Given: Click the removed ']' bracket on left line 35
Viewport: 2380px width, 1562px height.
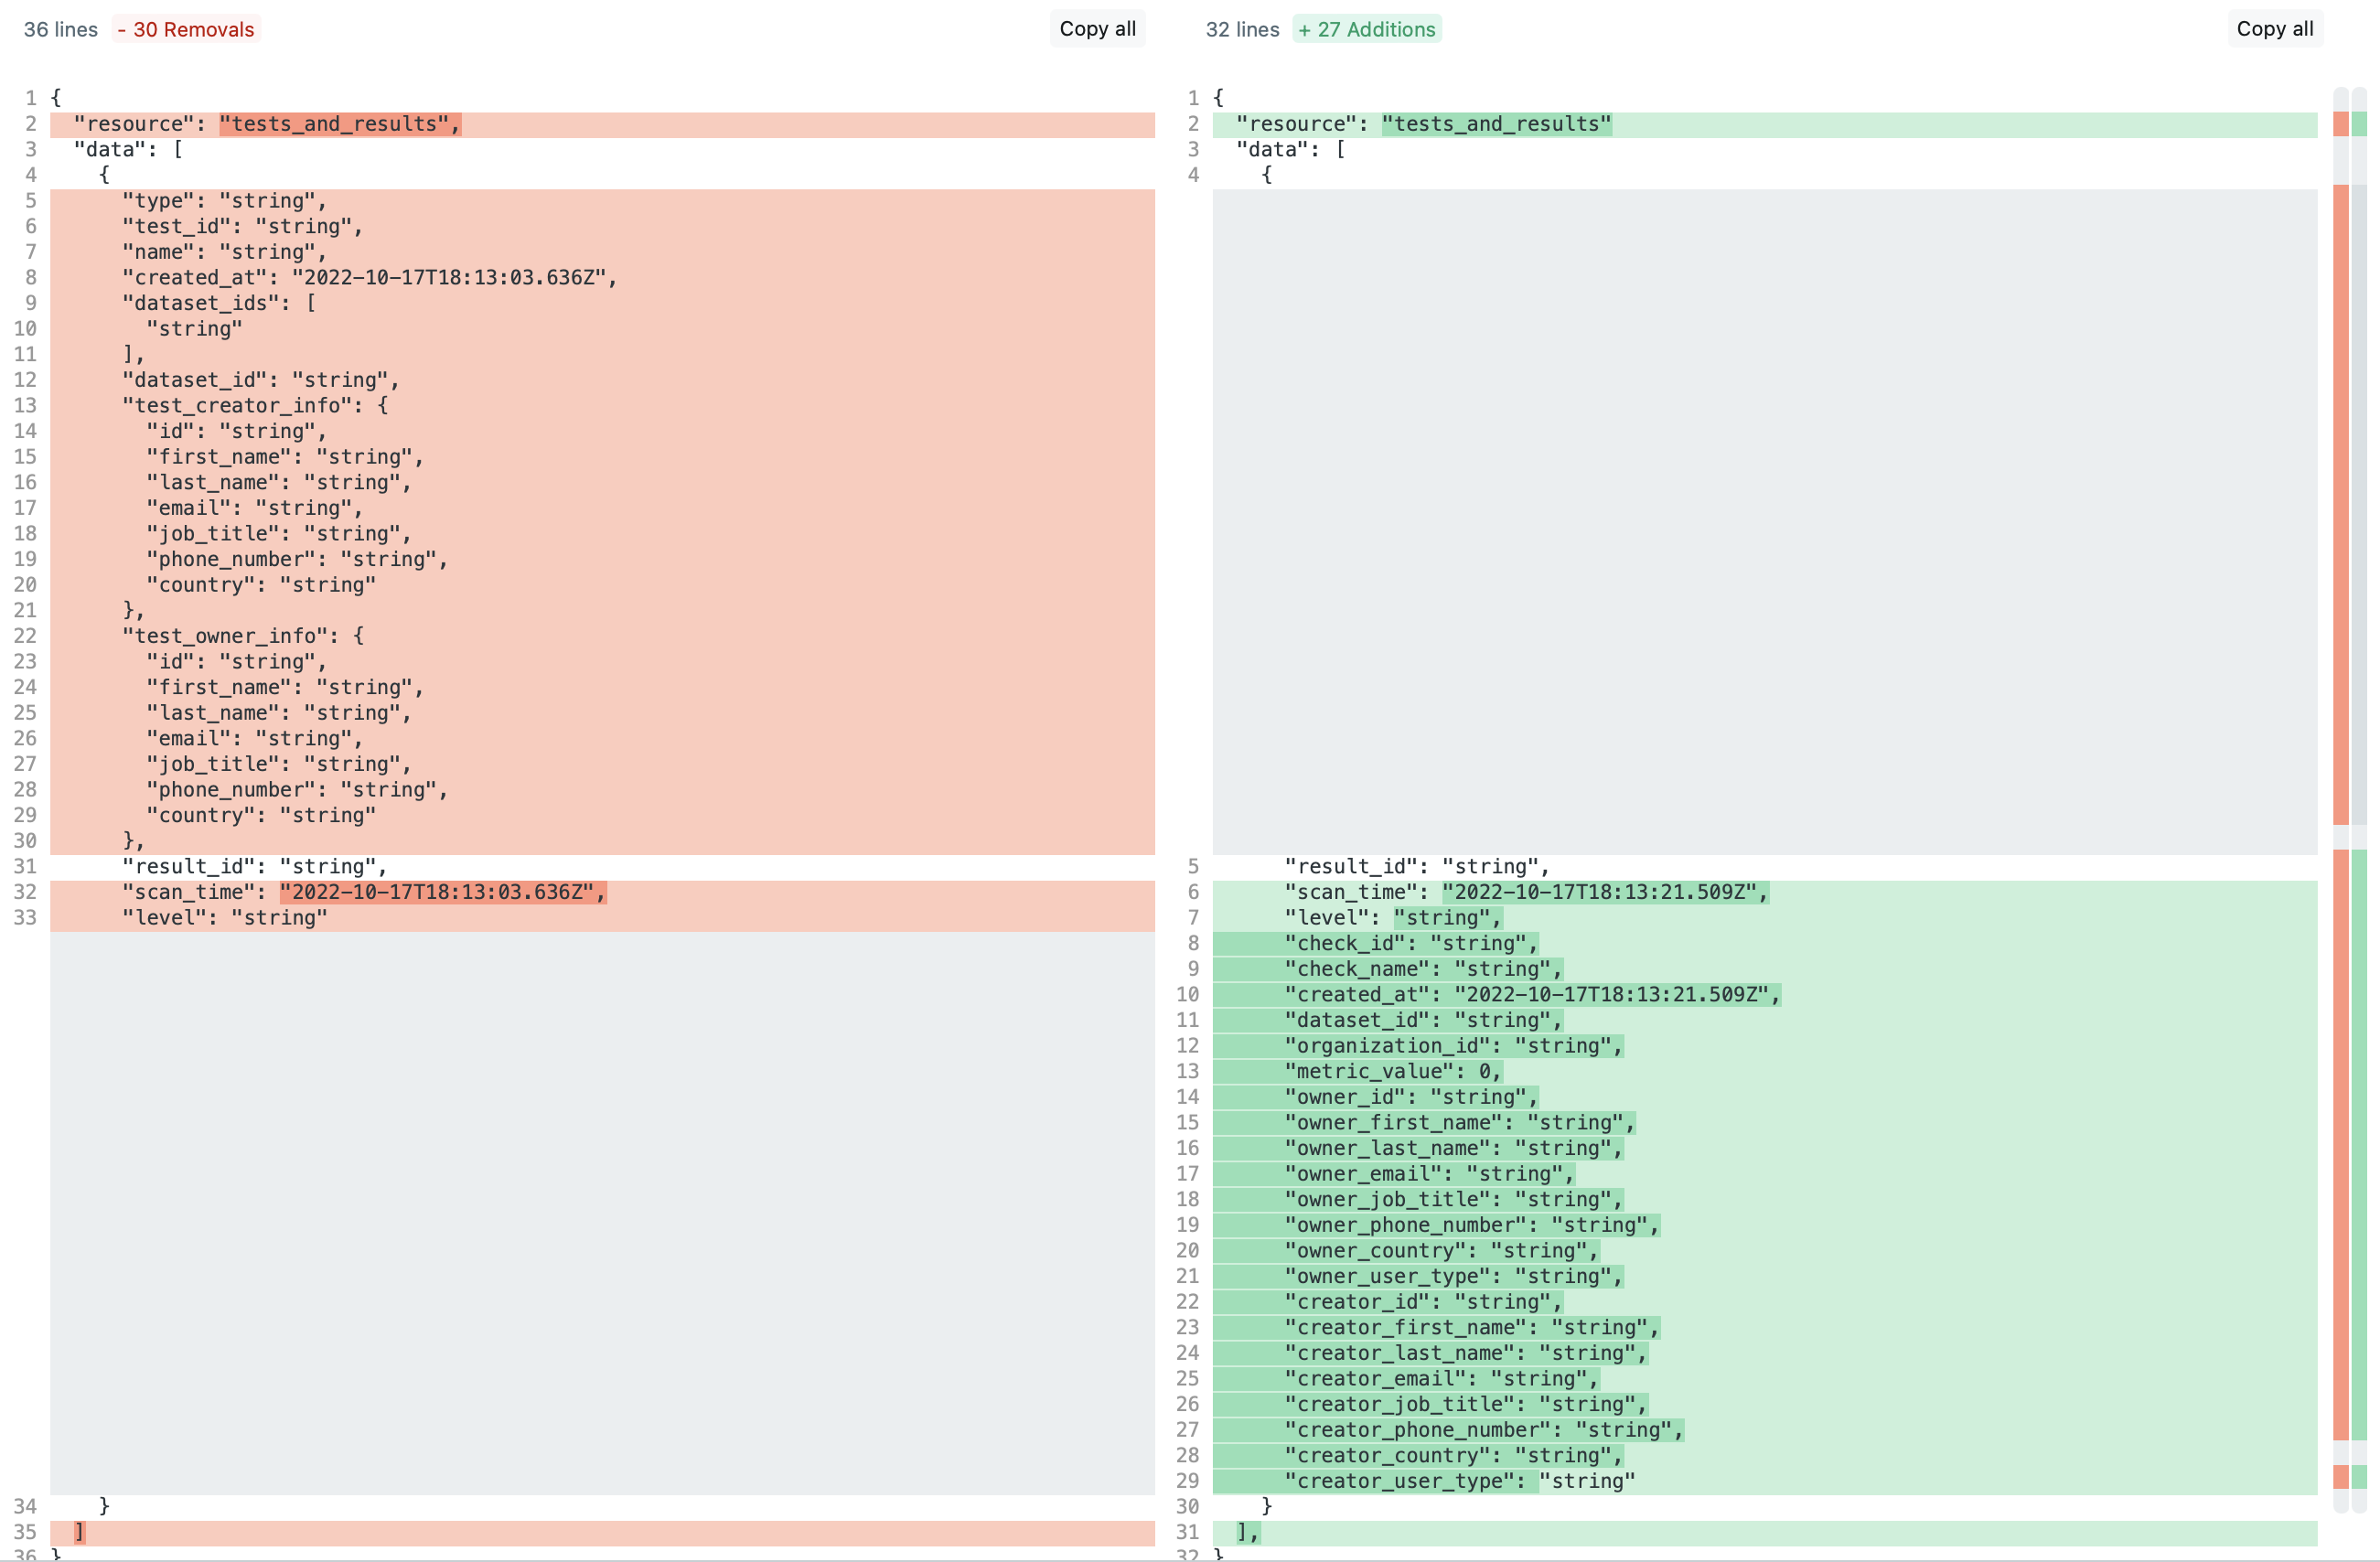Looking at the screenshot, I should click(79, 1533).
